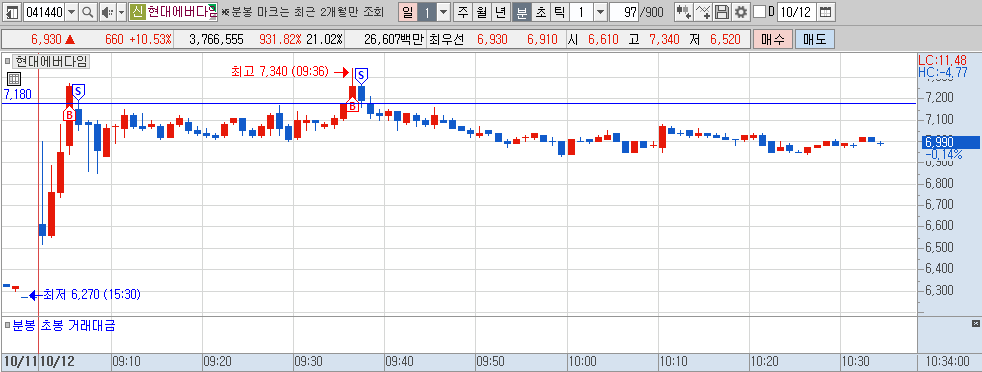
Task: Open the calendar date picker icon
Action: 826,11
